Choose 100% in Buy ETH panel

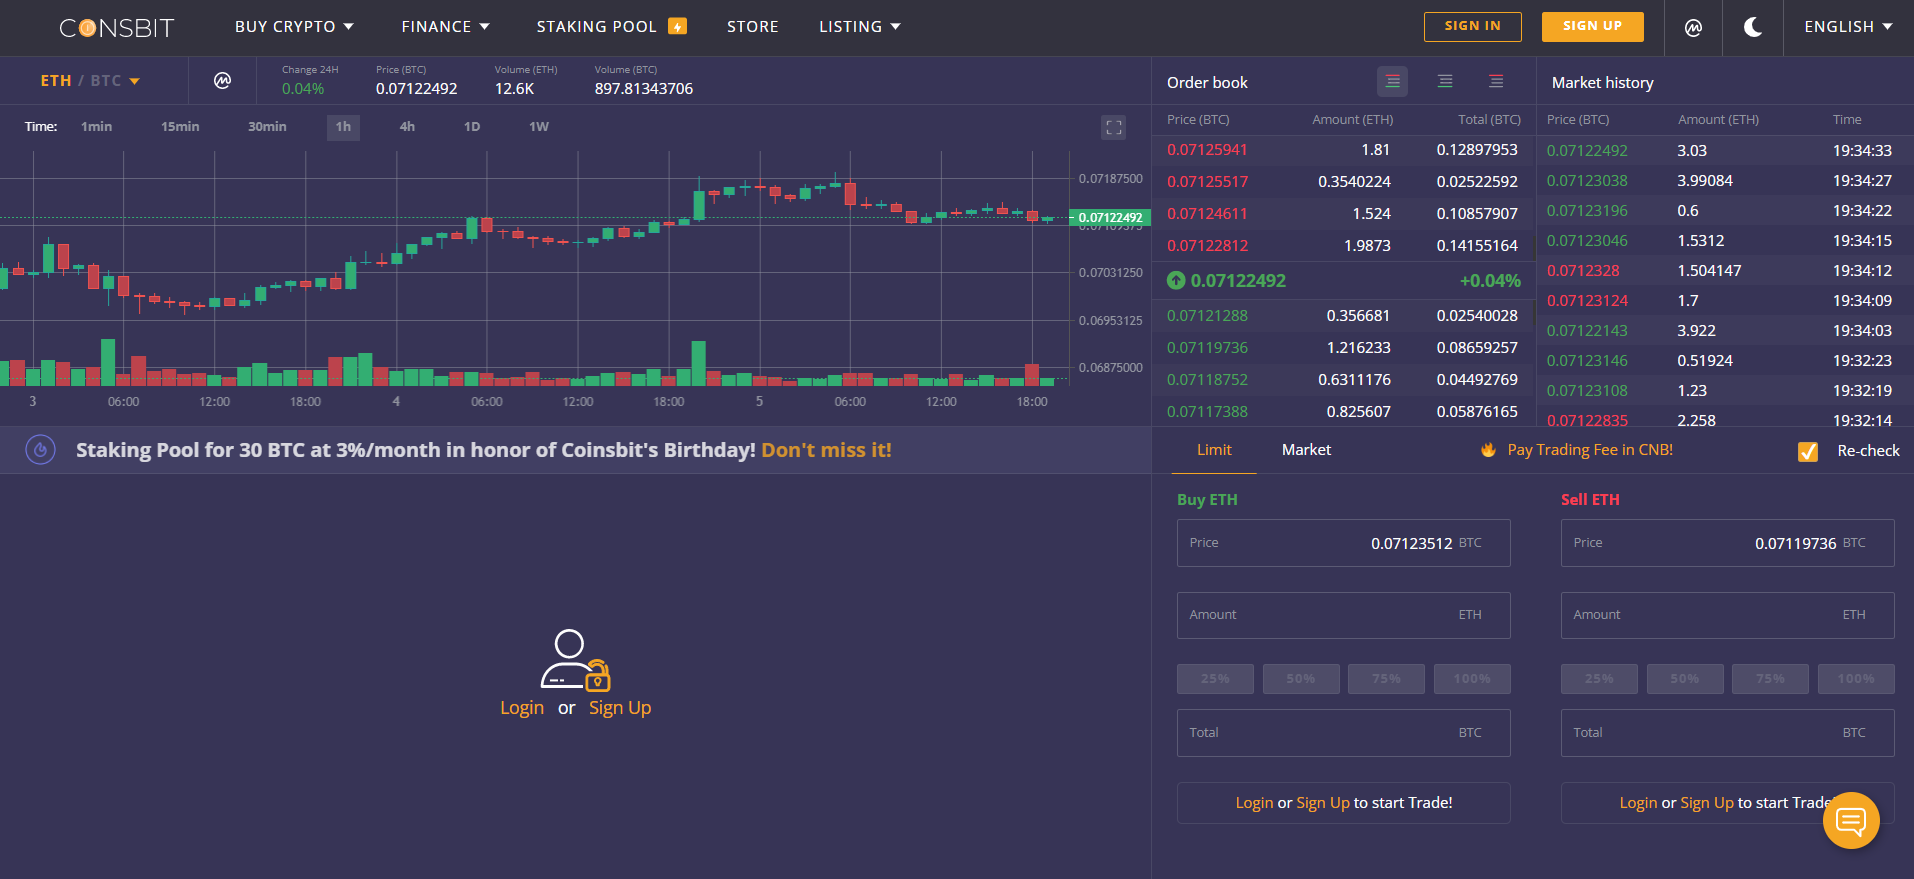[1472, 679]
